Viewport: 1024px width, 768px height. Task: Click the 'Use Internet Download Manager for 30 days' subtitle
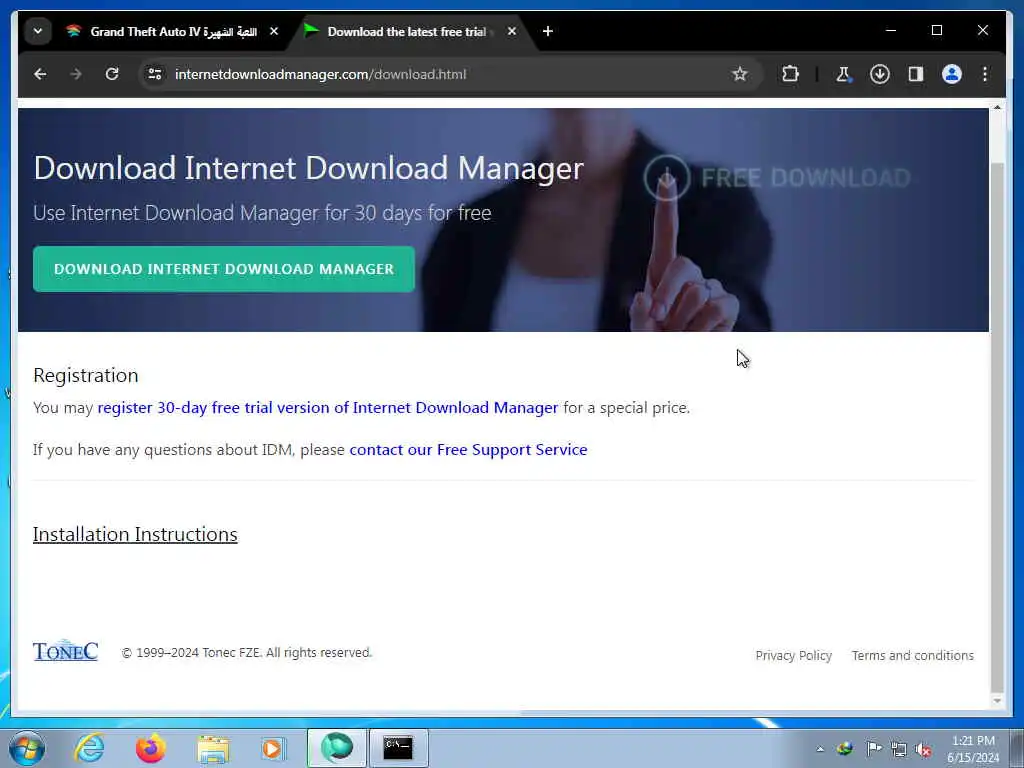pos(262,213)
